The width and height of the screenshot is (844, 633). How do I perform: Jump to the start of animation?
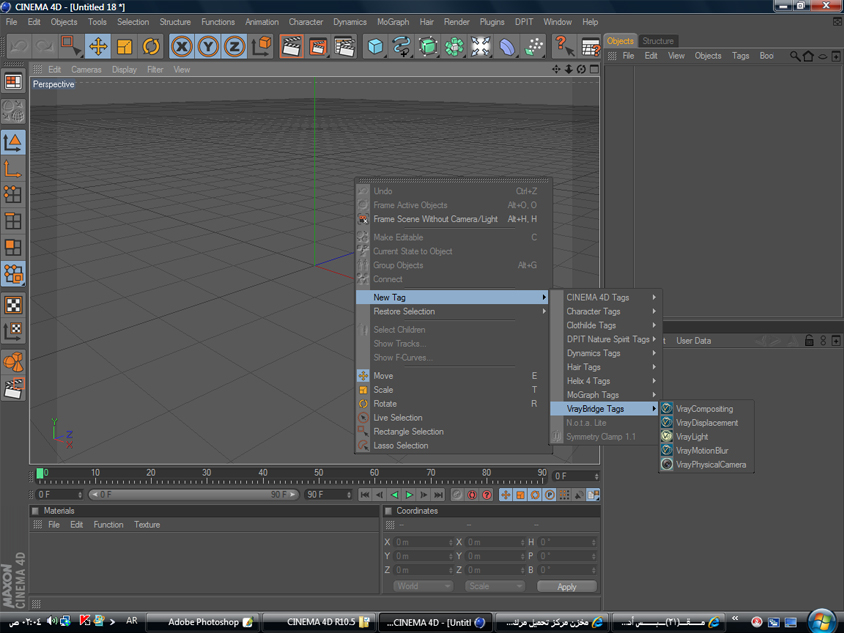click(x=364, y=495)
